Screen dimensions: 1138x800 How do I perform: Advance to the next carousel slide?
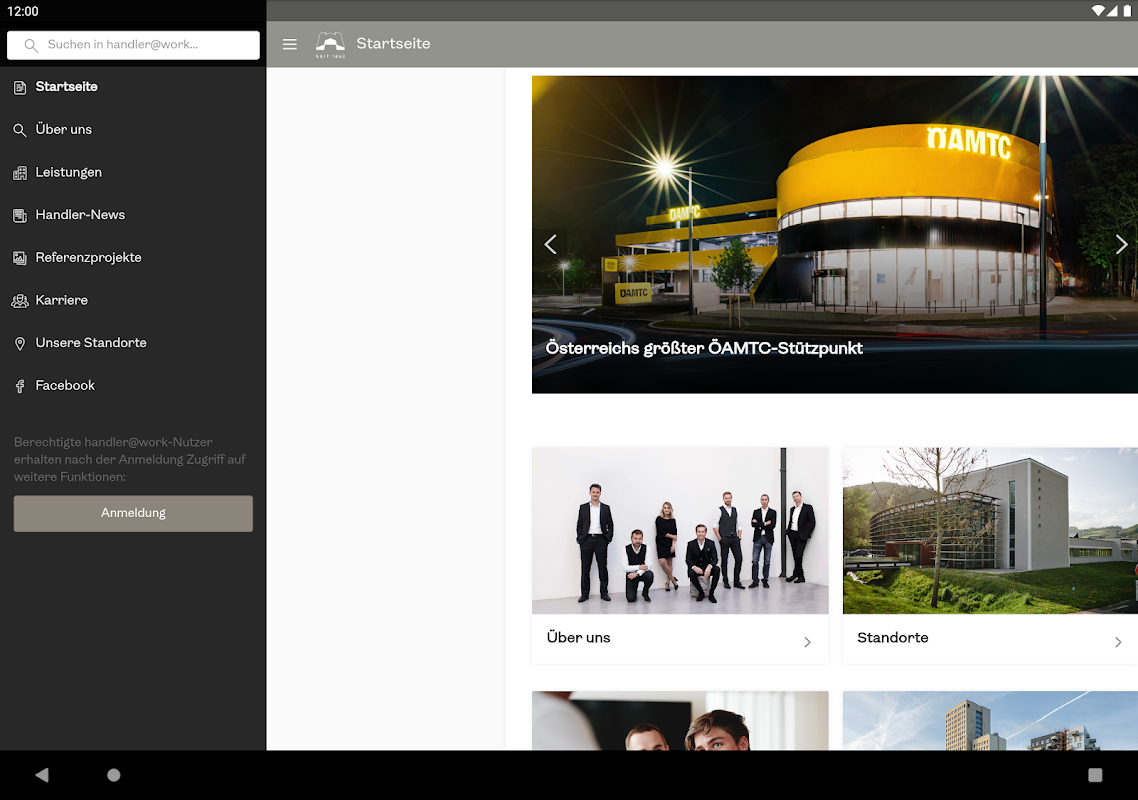[1121, 244]
